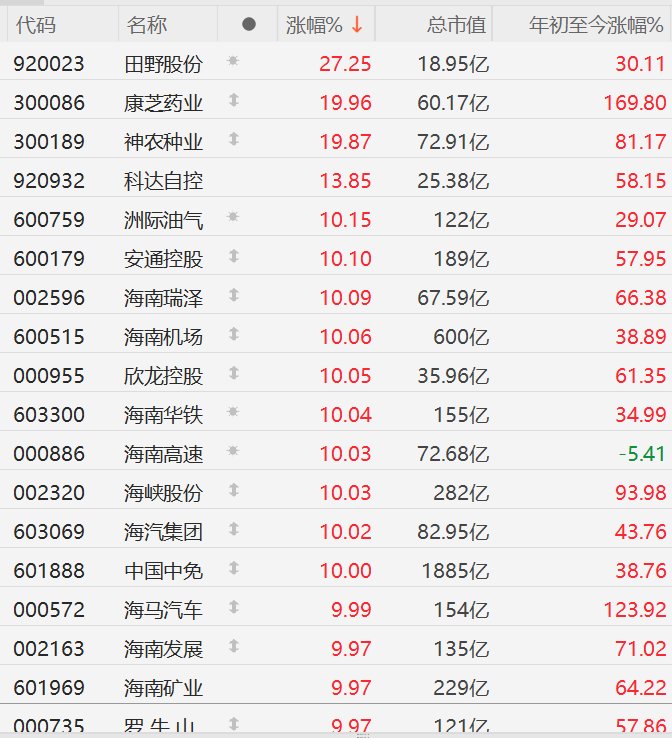Click the marker icon for 安通控股
Screen dimensions: 672x738
pos(234,256)
